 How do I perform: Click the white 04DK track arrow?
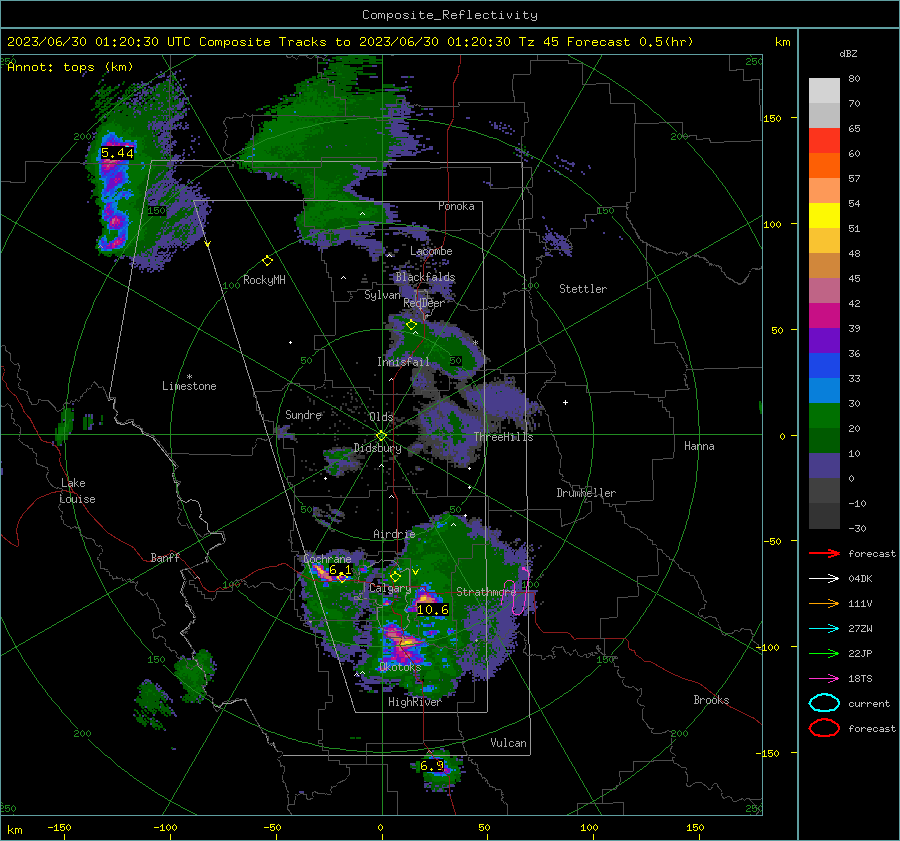pyautogui.click(x=824, y=578)
